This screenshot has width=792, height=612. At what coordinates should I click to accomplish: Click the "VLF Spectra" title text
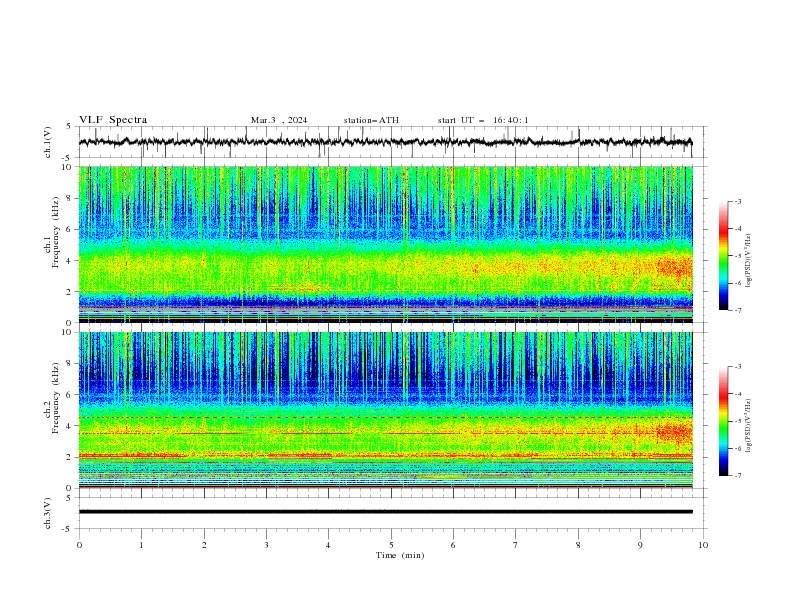tap(113, 120)
